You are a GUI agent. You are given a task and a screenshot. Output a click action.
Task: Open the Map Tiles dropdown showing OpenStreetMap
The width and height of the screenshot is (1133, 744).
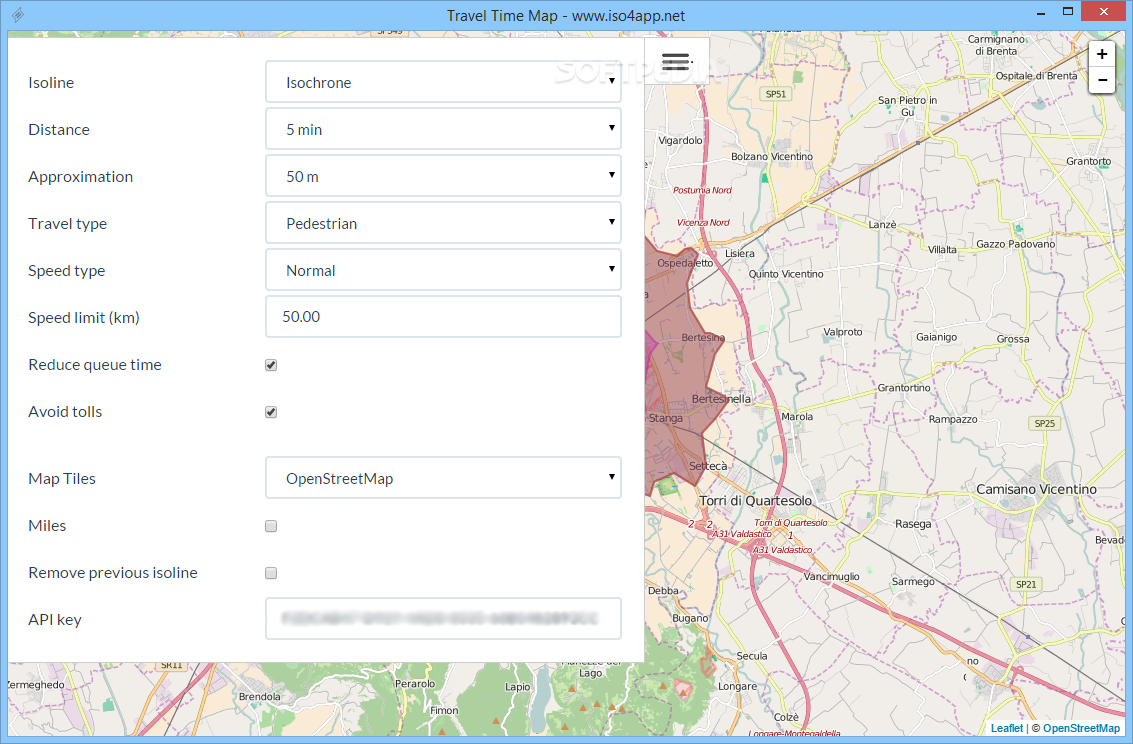(443, 477)
